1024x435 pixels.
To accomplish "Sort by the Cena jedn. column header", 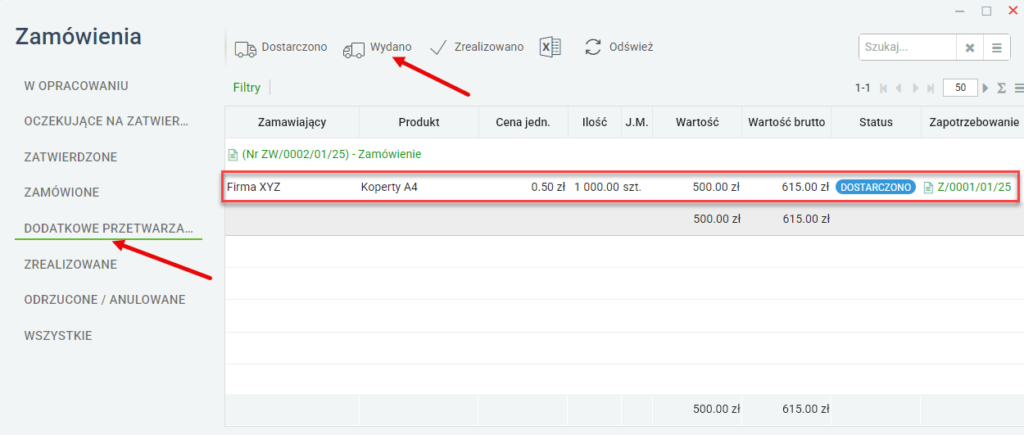I will [x=523, y=122].
